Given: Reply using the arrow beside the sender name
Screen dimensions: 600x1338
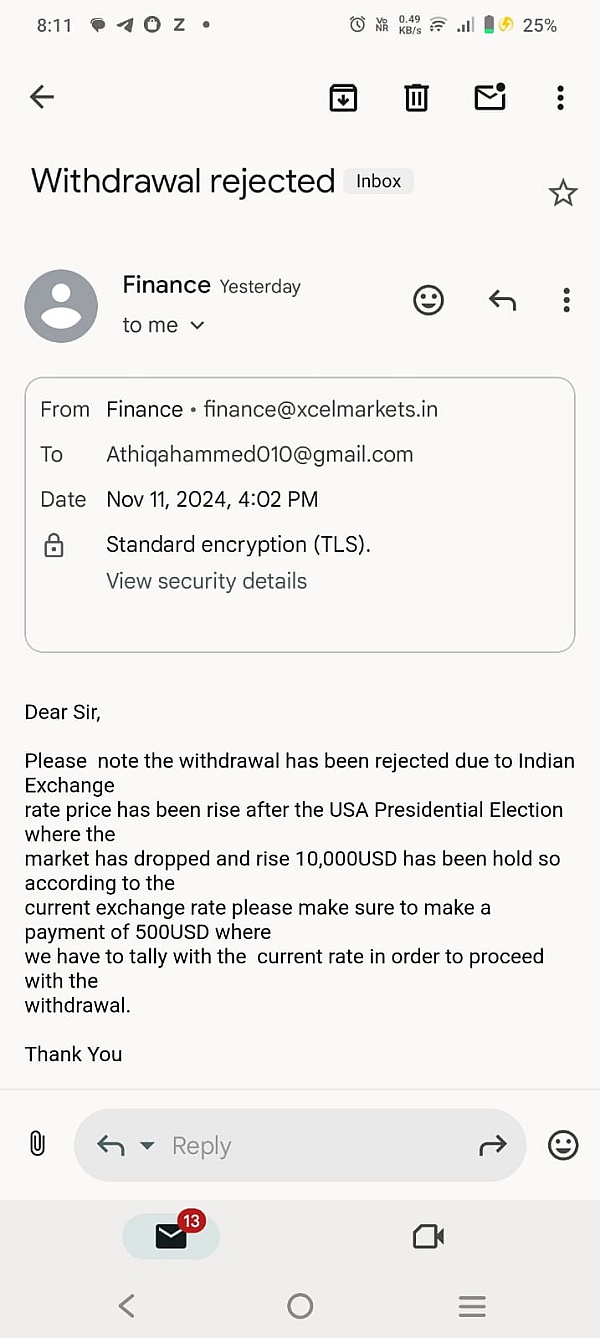Looking at the screenshot, I should (x=502, y=300).
